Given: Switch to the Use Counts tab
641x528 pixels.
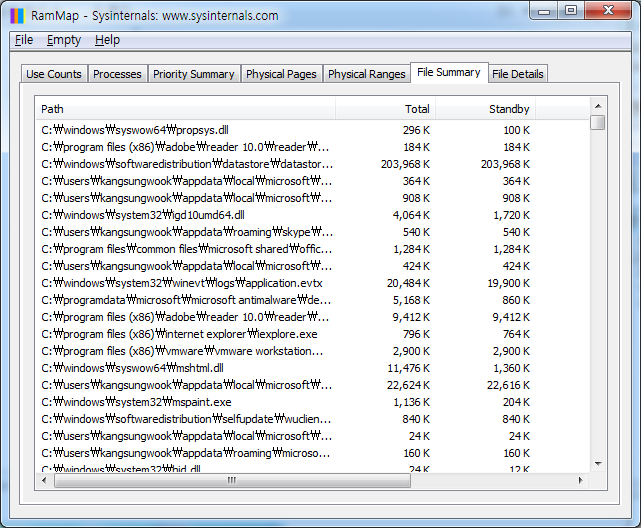Looking at the screenshot, I should coord(54,74).
